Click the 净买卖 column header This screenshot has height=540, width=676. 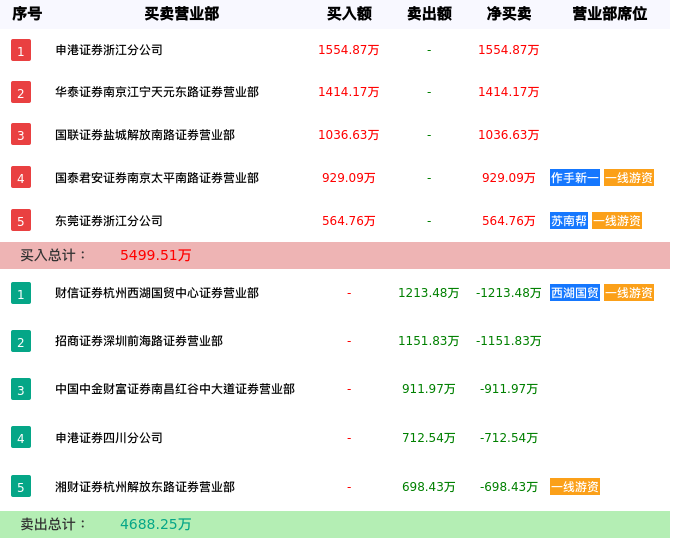509,14
